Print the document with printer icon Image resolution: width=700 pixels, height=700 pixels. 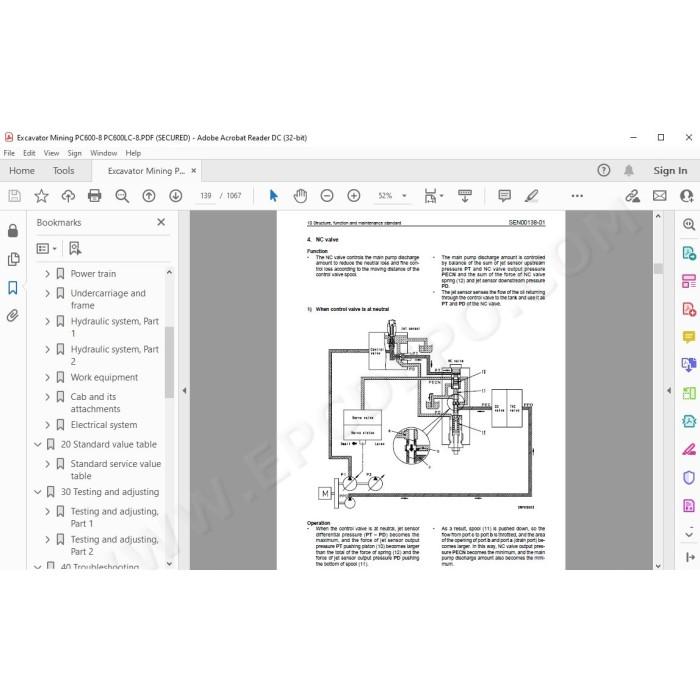[95, 196]
